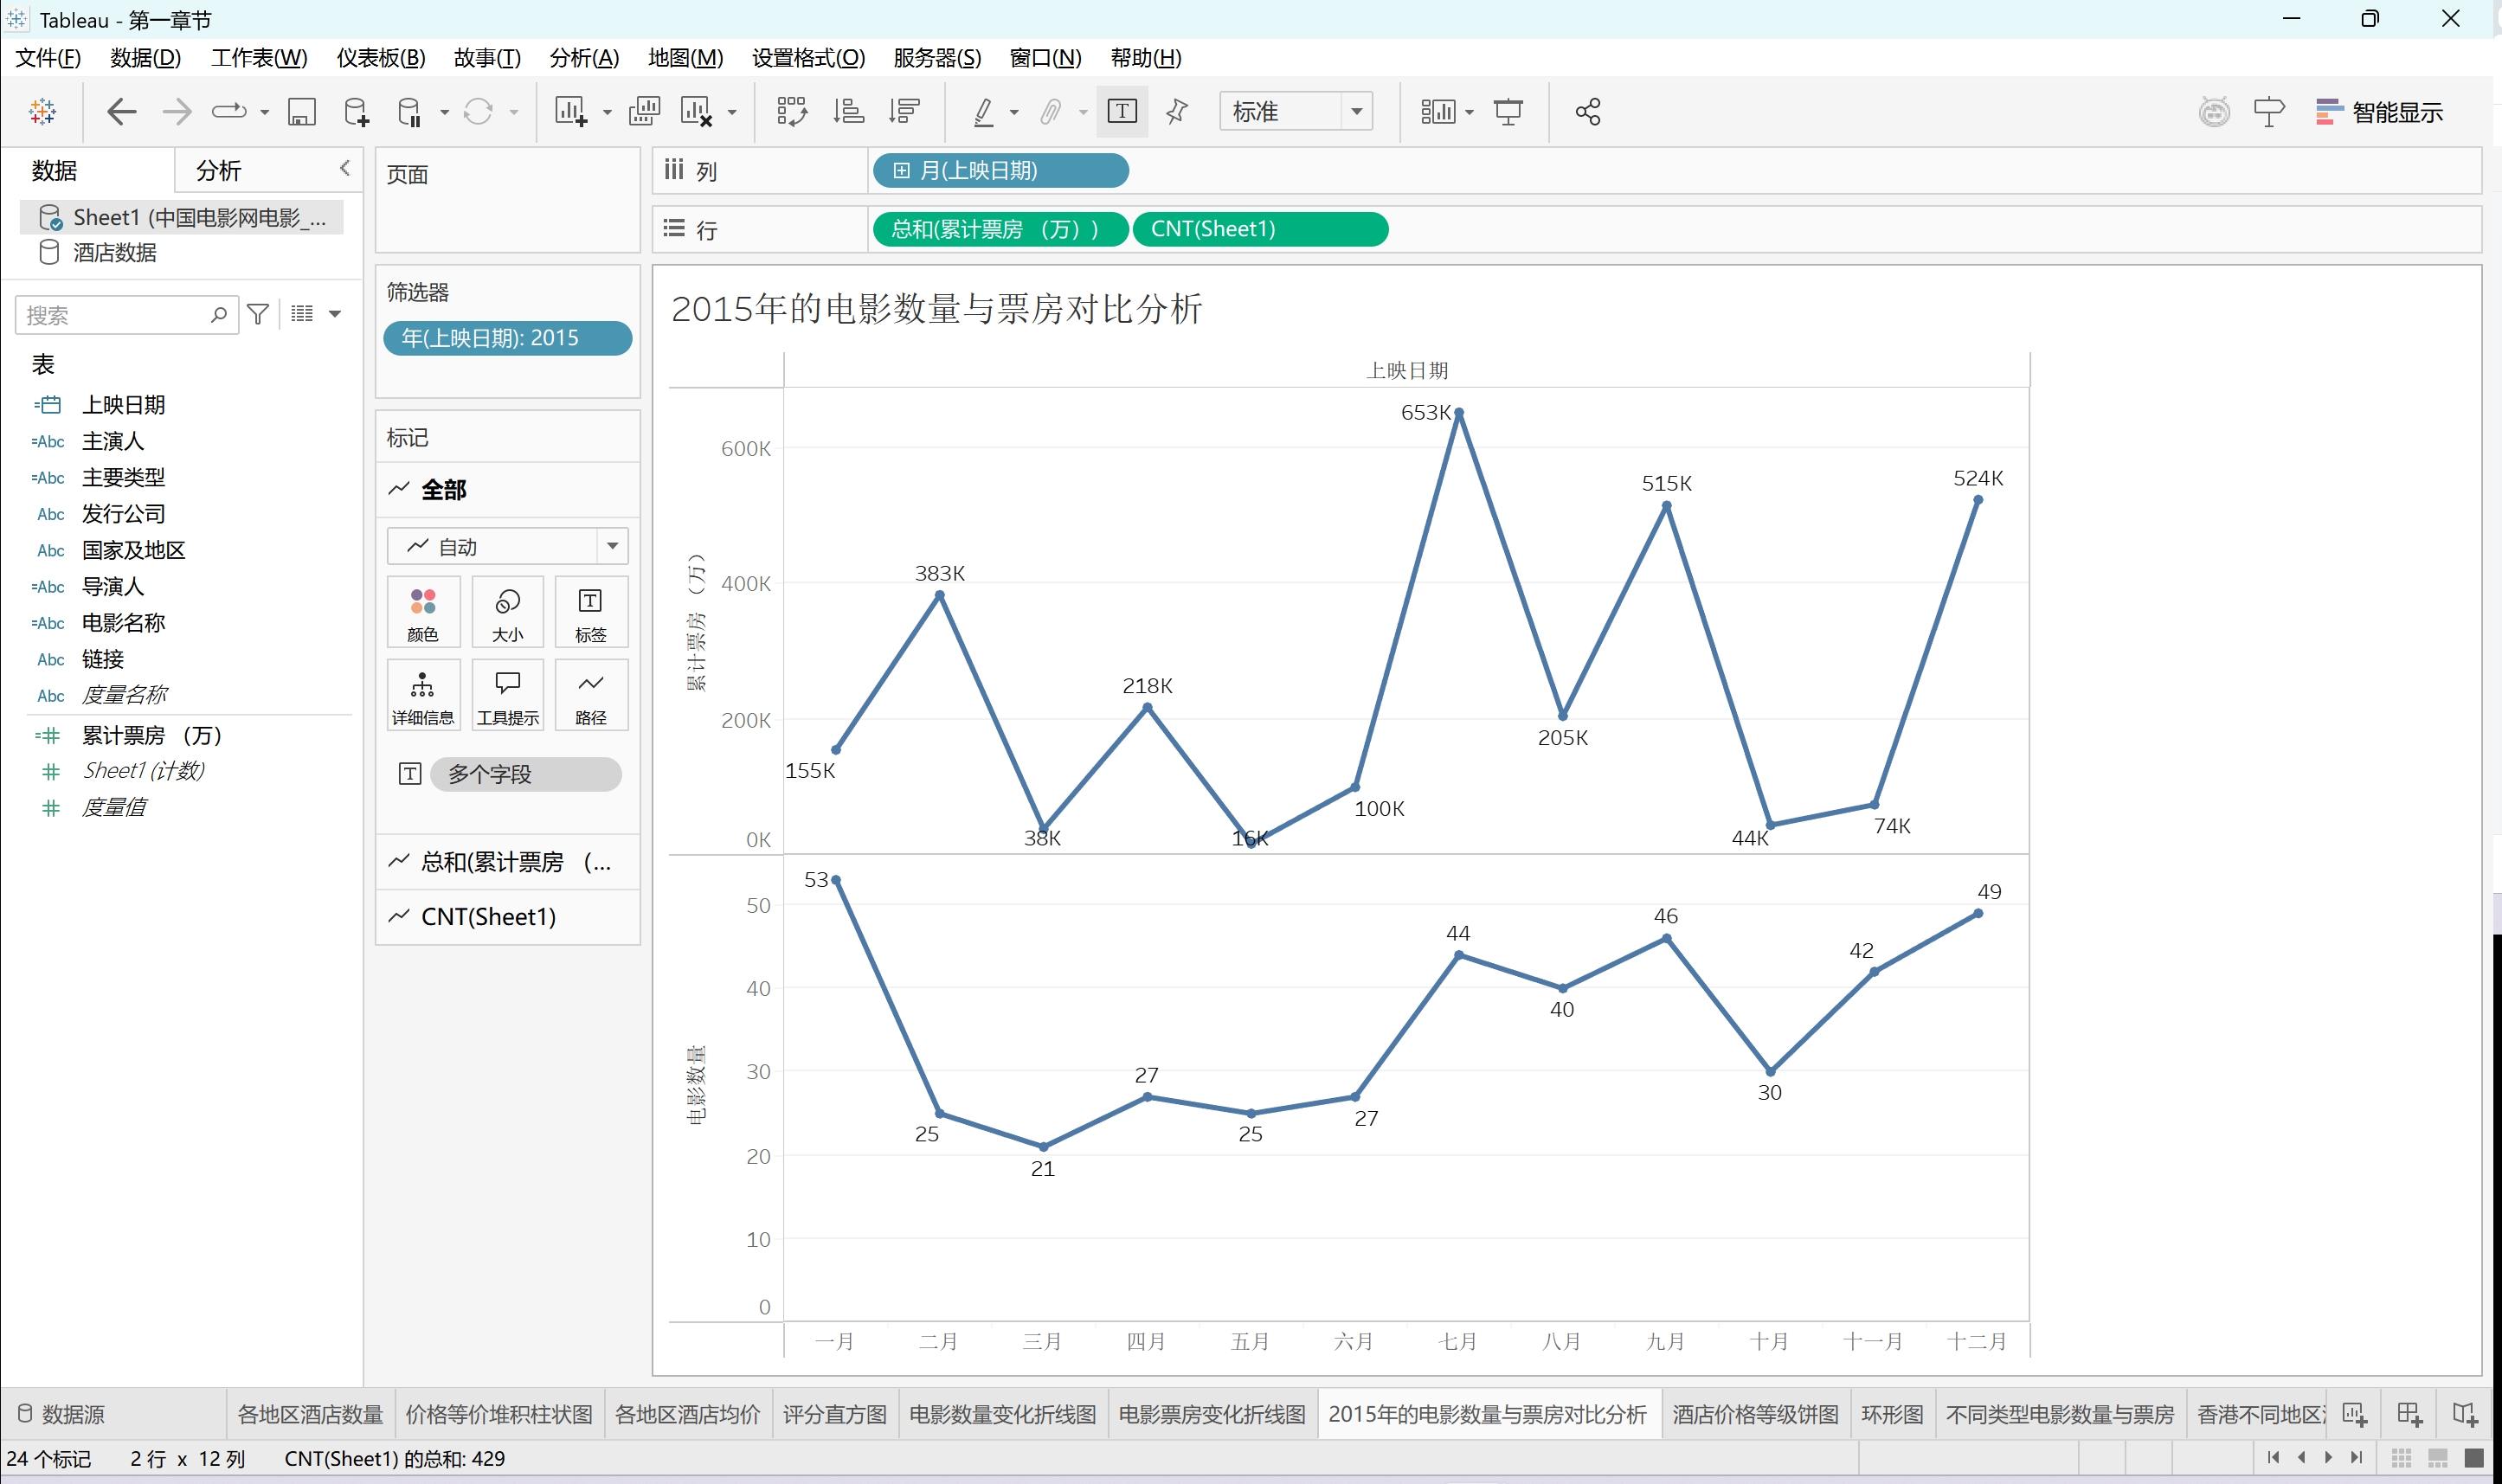This screenshot has height=1484, width=2502.
Task: Toggle show mark labels button
Action: [x=1121, y=112]
